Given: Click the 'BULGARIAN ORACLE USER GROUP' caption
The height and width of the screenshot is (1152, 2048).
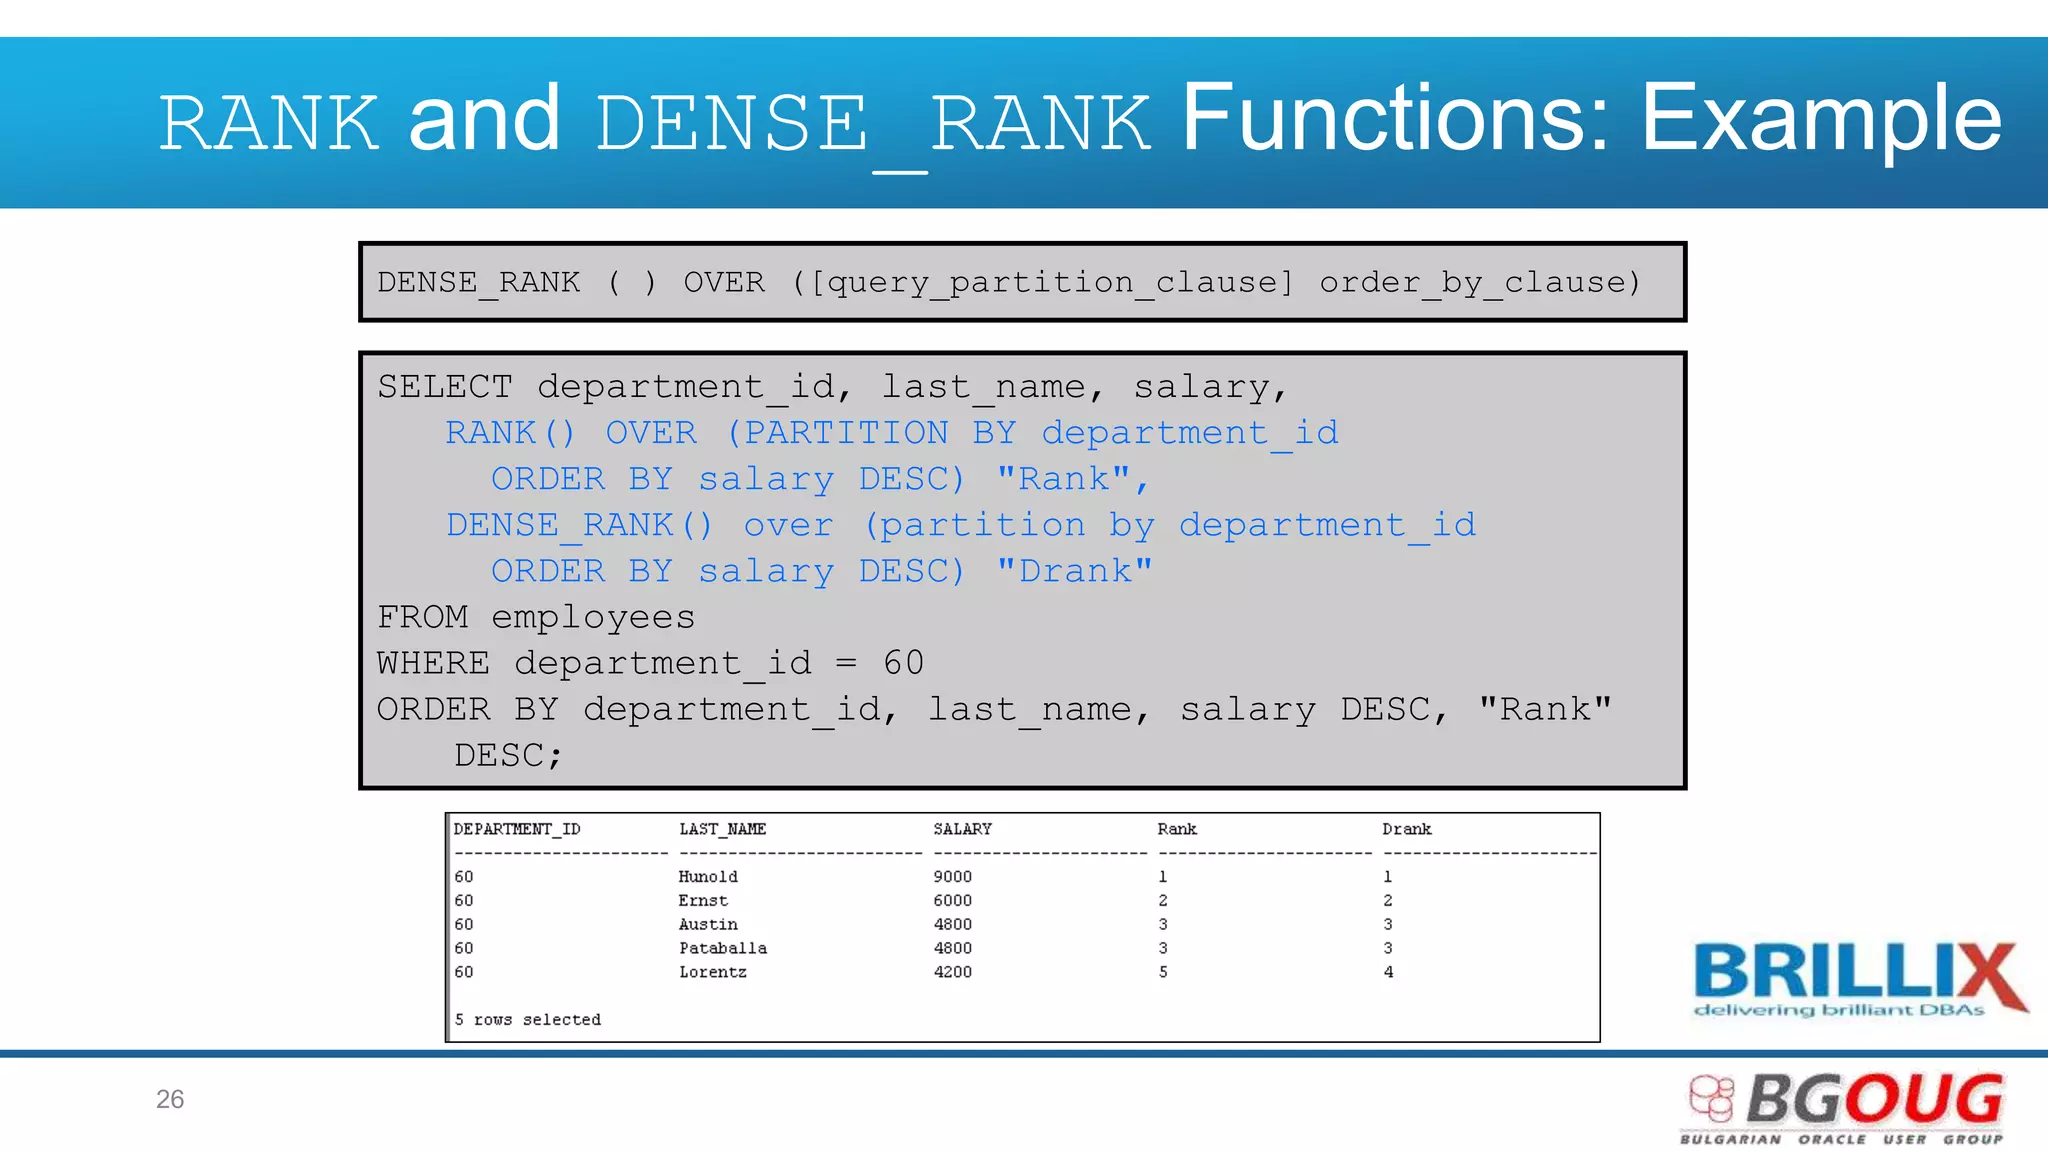Looking at the screenshot, I should [x=1842, y=1139].
